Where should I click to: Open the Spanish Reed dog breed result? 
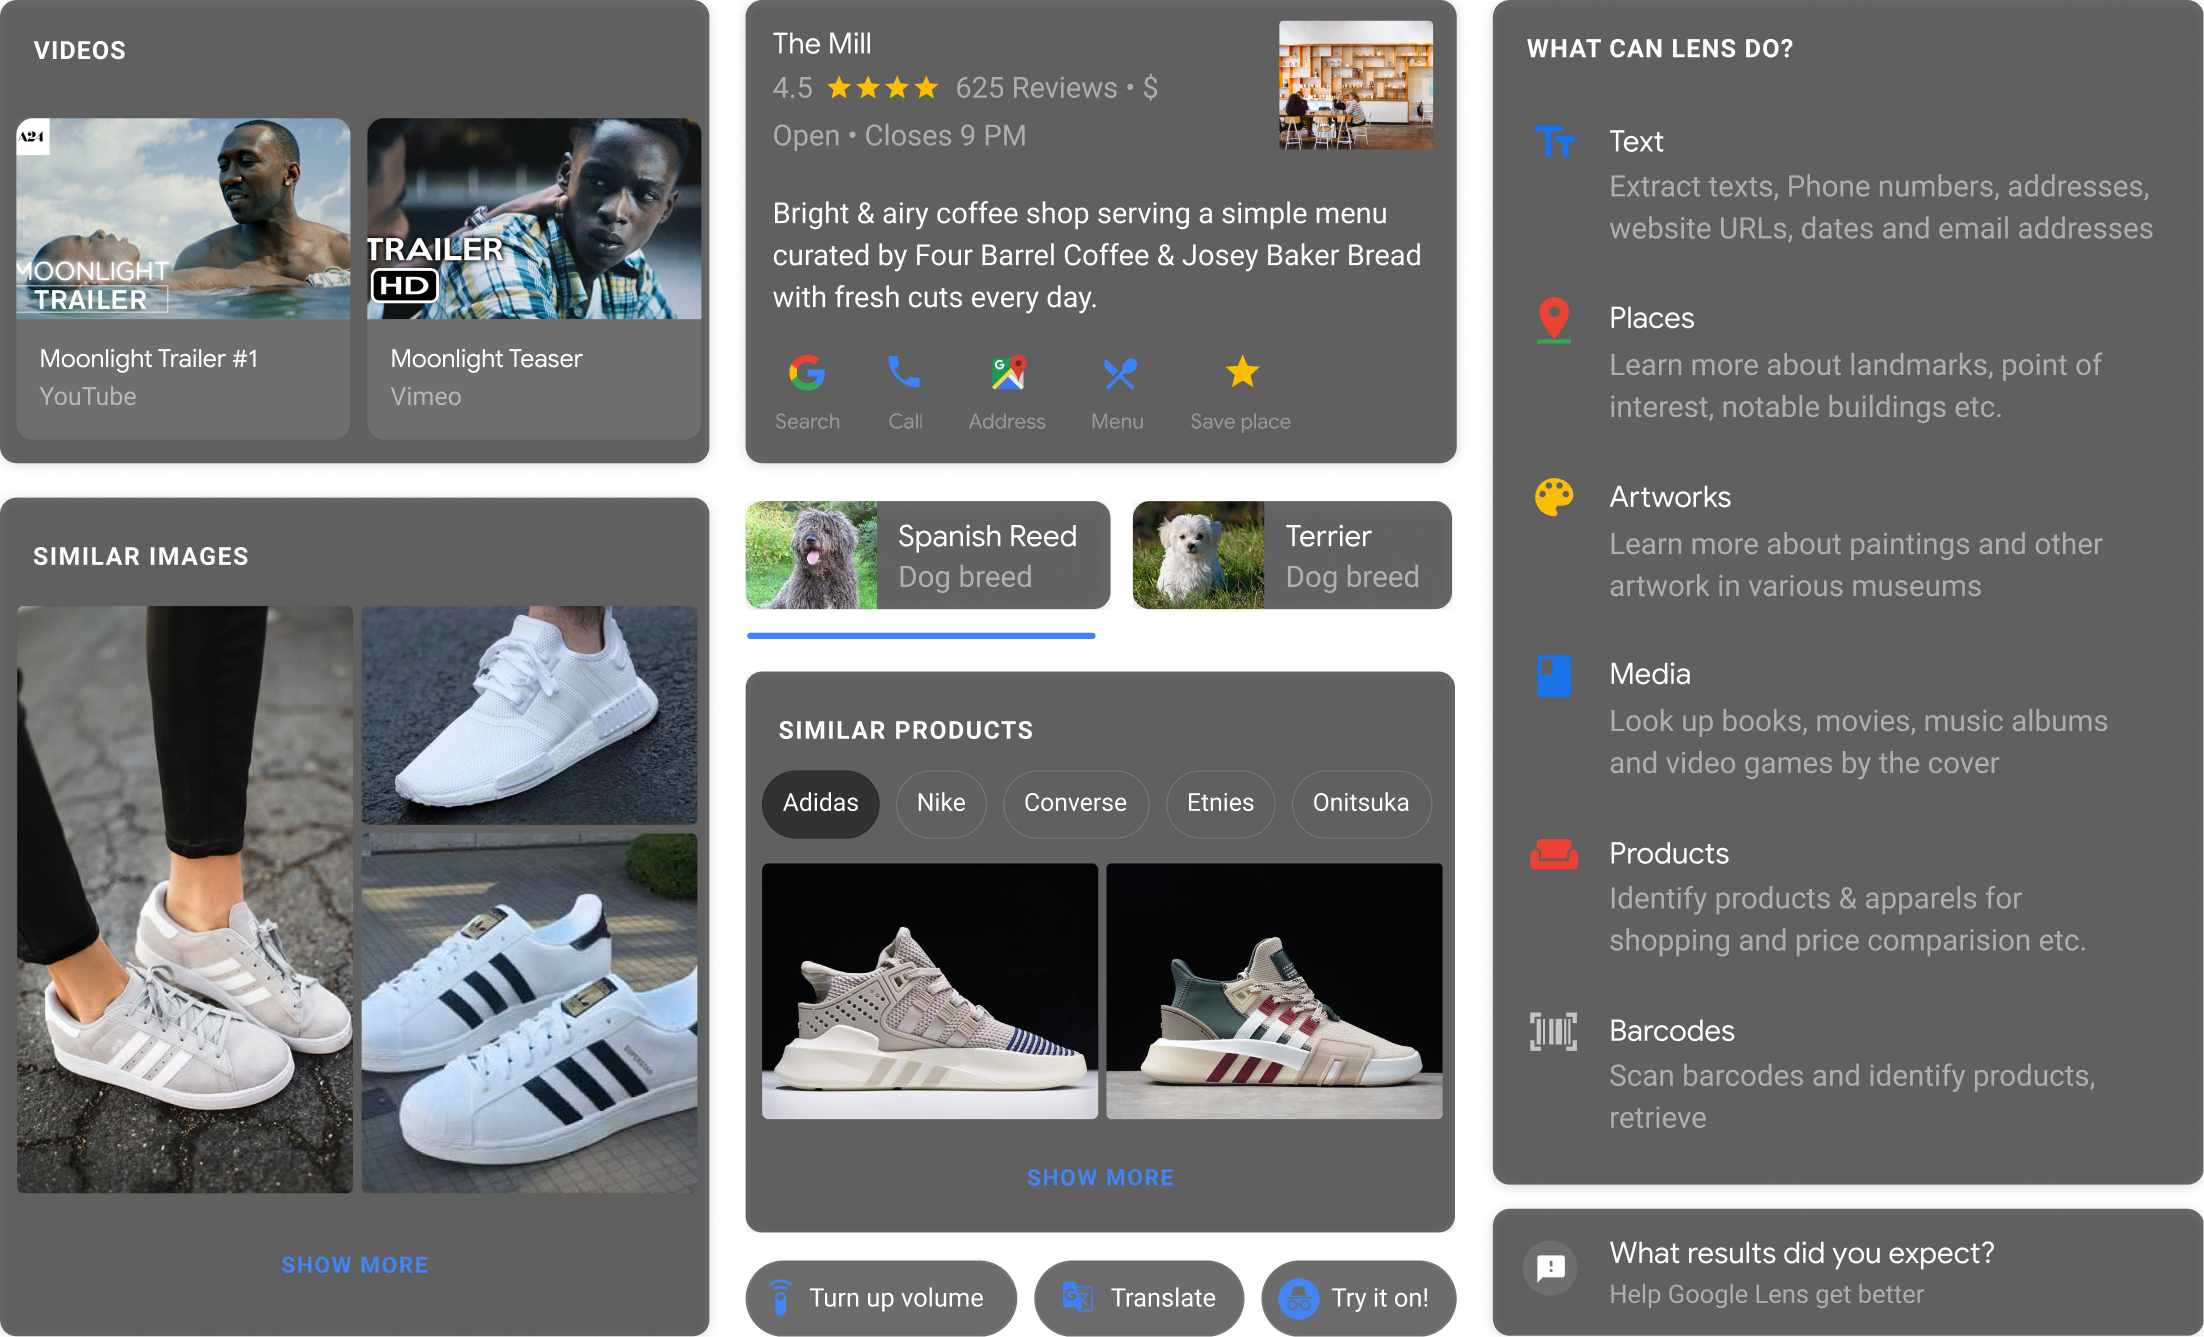[928, 555]
